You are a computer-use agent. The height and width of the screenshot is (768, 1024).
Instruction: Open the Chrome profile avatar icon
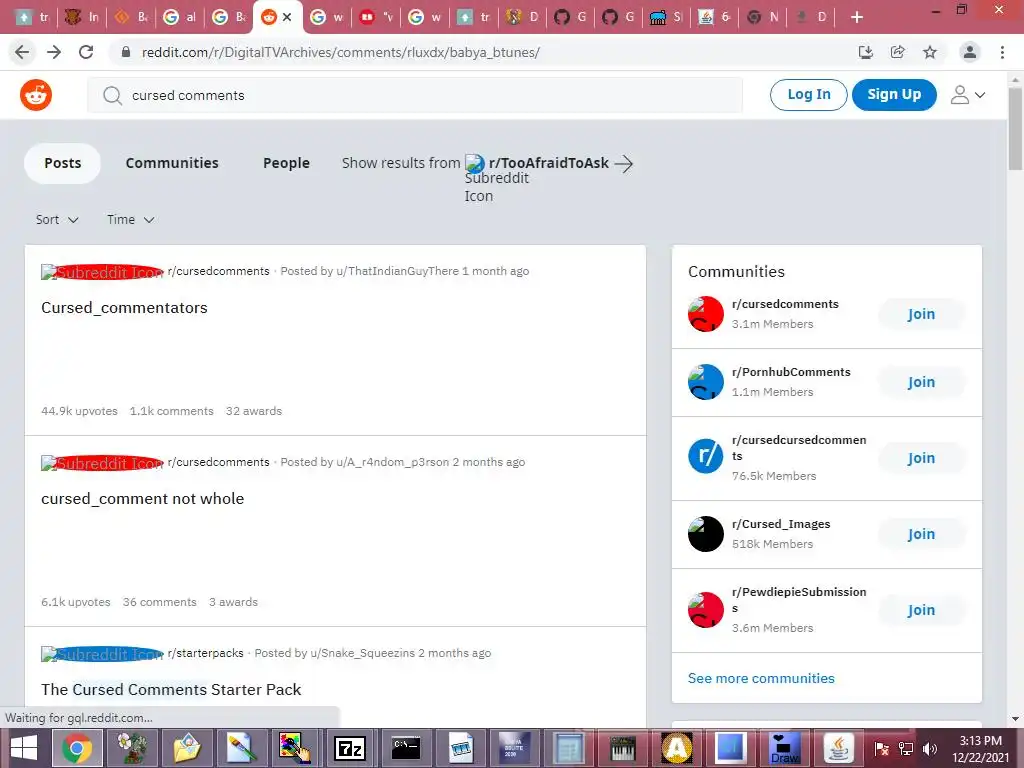(970, 52)
